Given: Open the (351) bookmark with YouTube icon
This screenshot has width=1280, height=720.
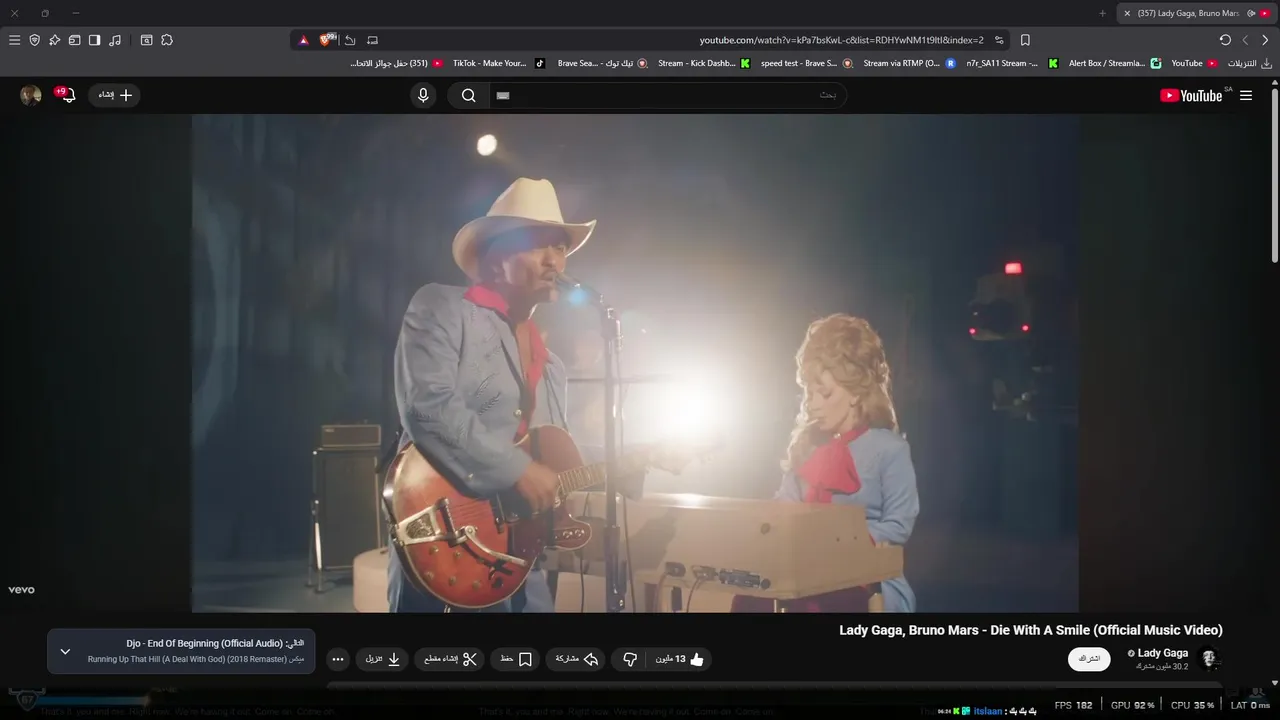Looking at the screenshot, I should coord(395,63).
